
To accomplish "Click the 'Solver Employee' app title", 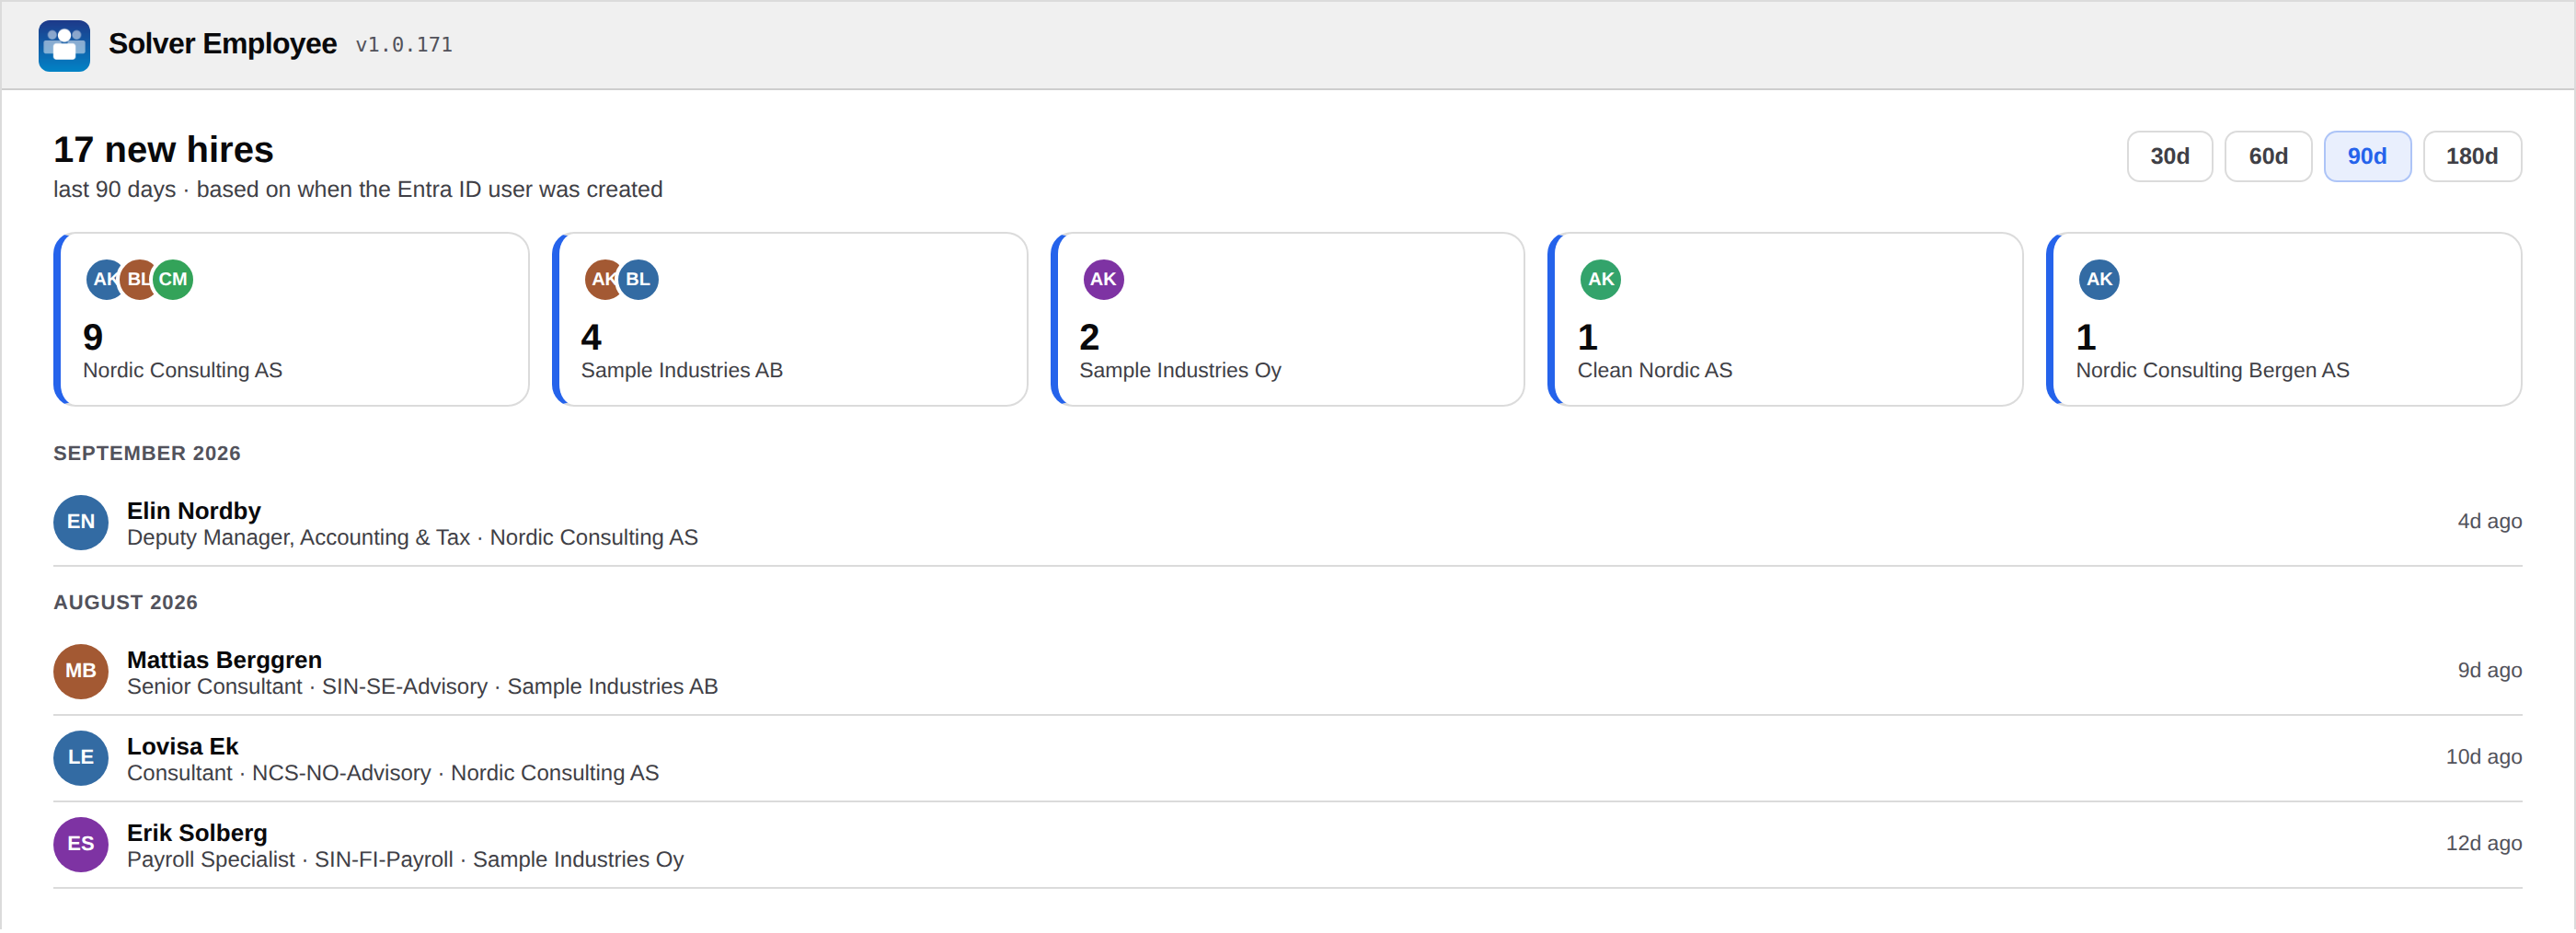I will pos(223,44).
